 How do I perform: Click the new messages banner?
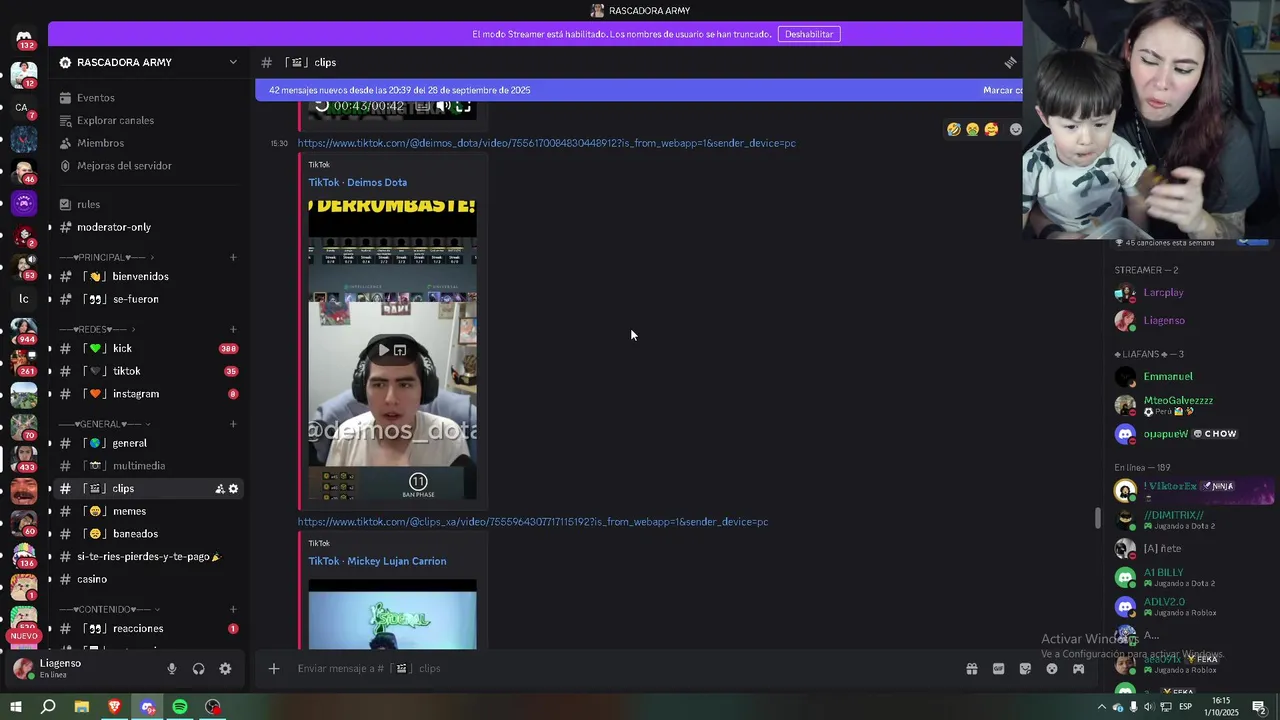point(640,90)
